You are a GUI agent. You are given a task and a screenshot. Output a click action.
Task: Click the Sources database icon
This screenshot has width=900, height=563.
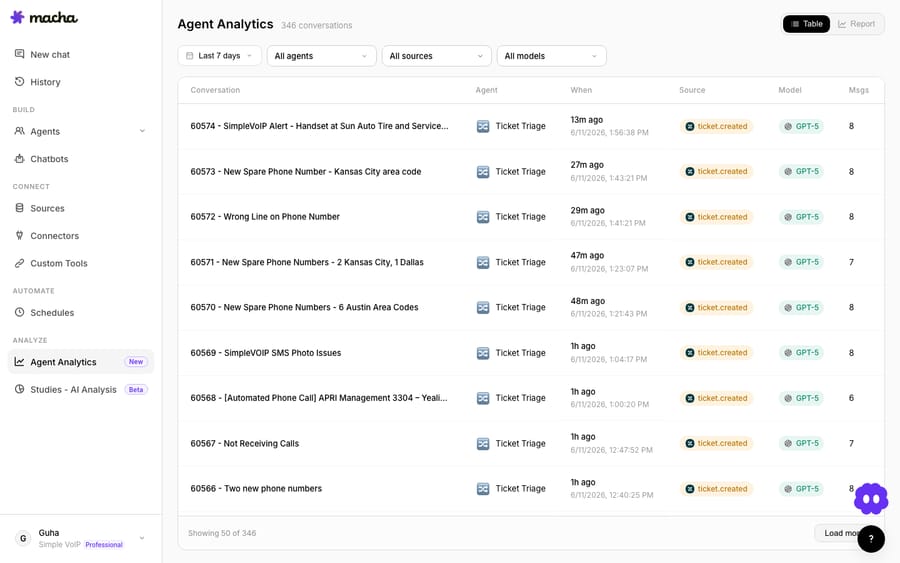point(20,208)
